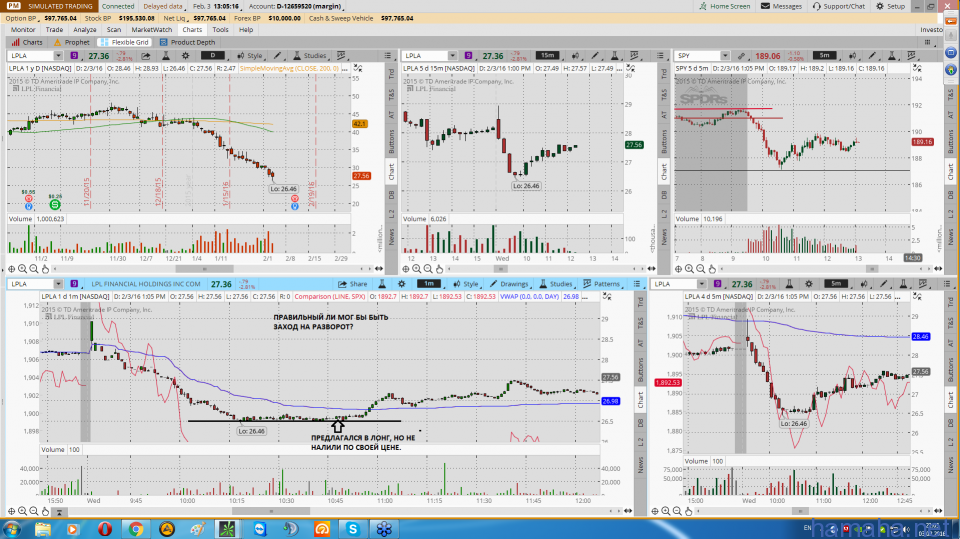Screen dimensions: 960x539
Task: Open list menu icon in daily chart
Action: pos(388,56)
